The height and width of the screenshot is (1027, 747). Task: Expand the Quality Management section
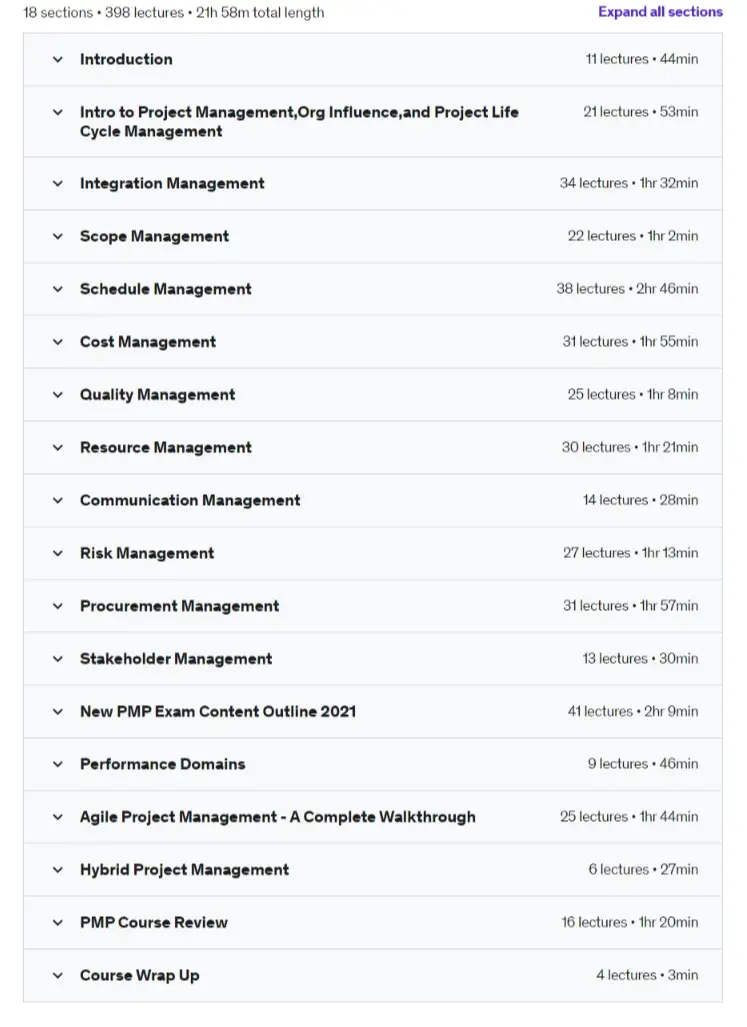point(157,394)
